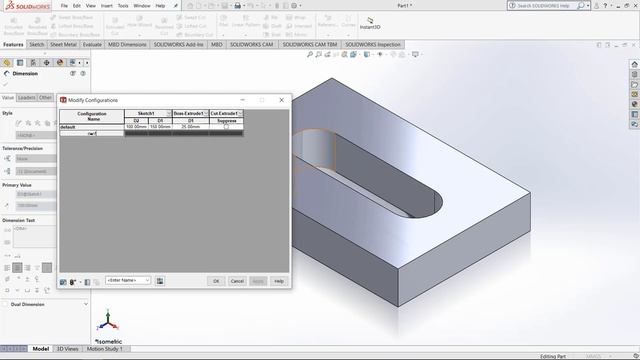The height and width of the screenshot is (360, 640).
Task: Open the DisplayManager color ball tab icon
Action: point(60,62)
